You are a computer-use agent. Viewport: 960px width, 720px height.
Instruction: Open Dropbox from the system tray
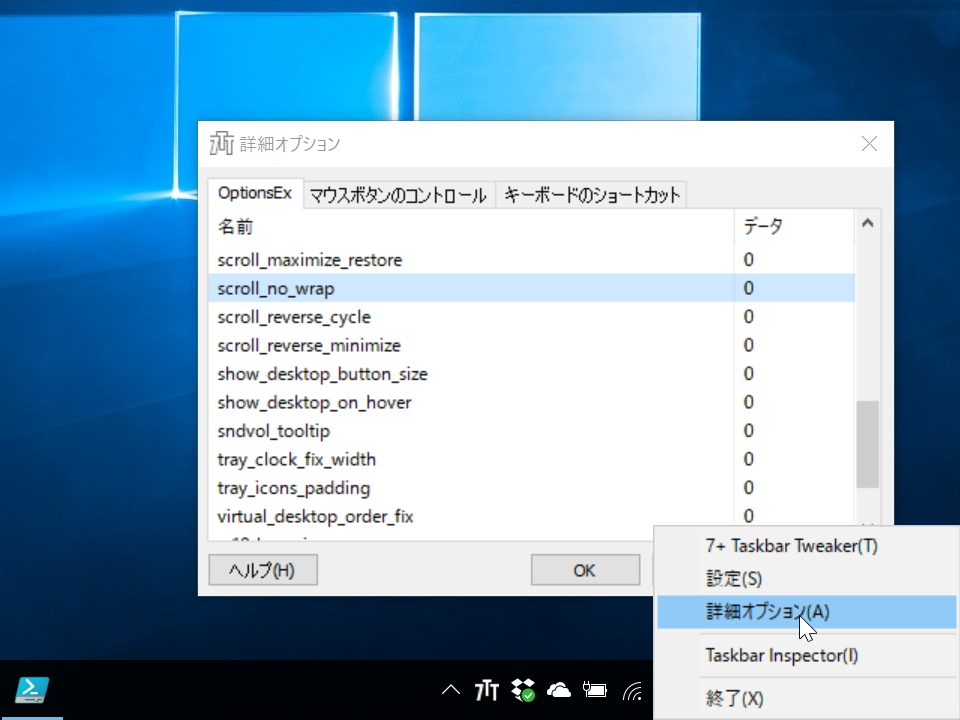coord(522,689)
